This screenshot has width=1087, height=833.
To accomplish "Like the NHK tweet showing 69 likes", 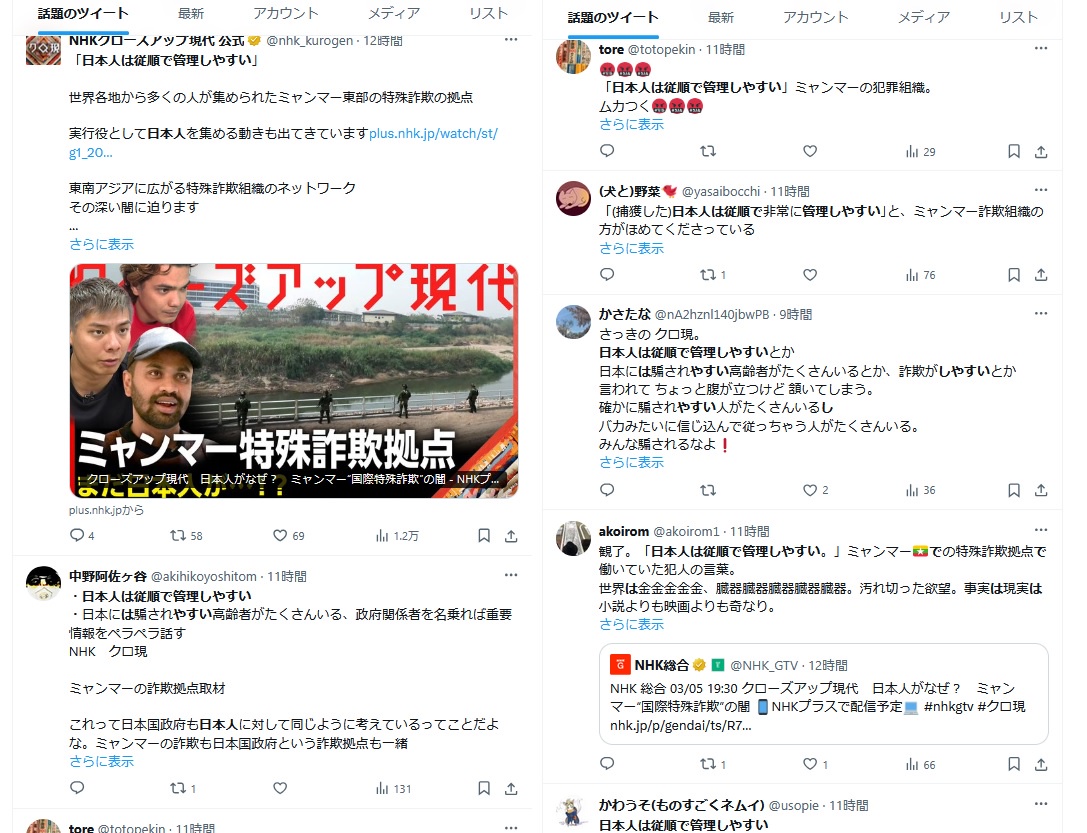I will click(280, 535).
